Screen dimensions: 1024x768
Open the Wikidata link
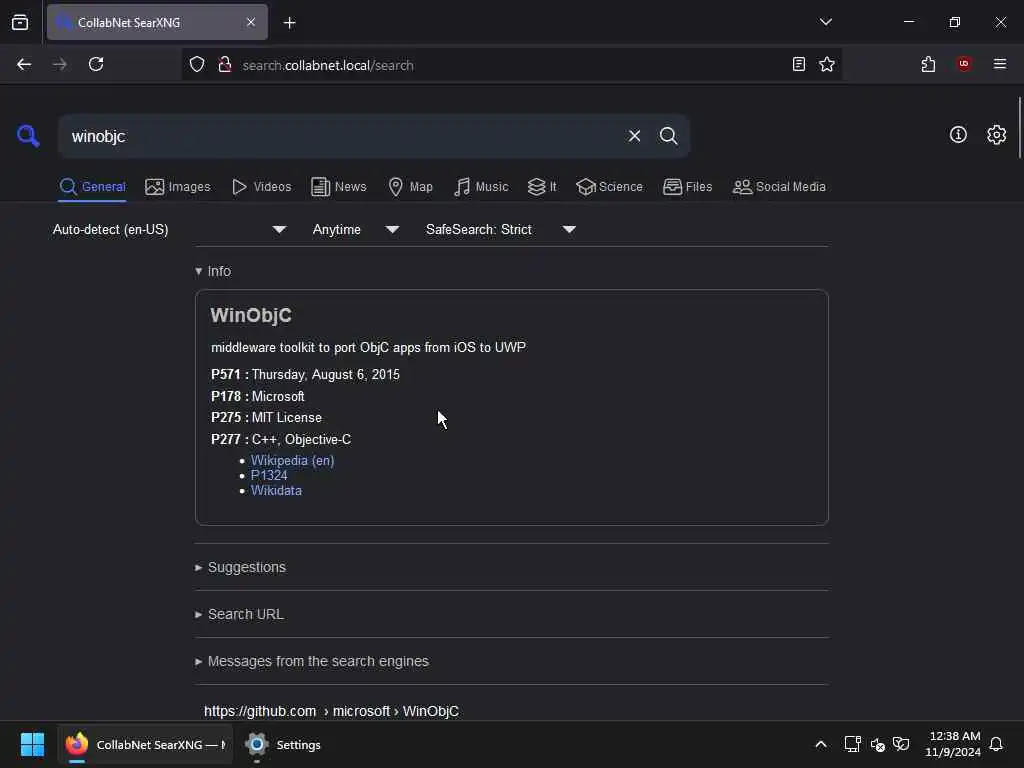276,490
